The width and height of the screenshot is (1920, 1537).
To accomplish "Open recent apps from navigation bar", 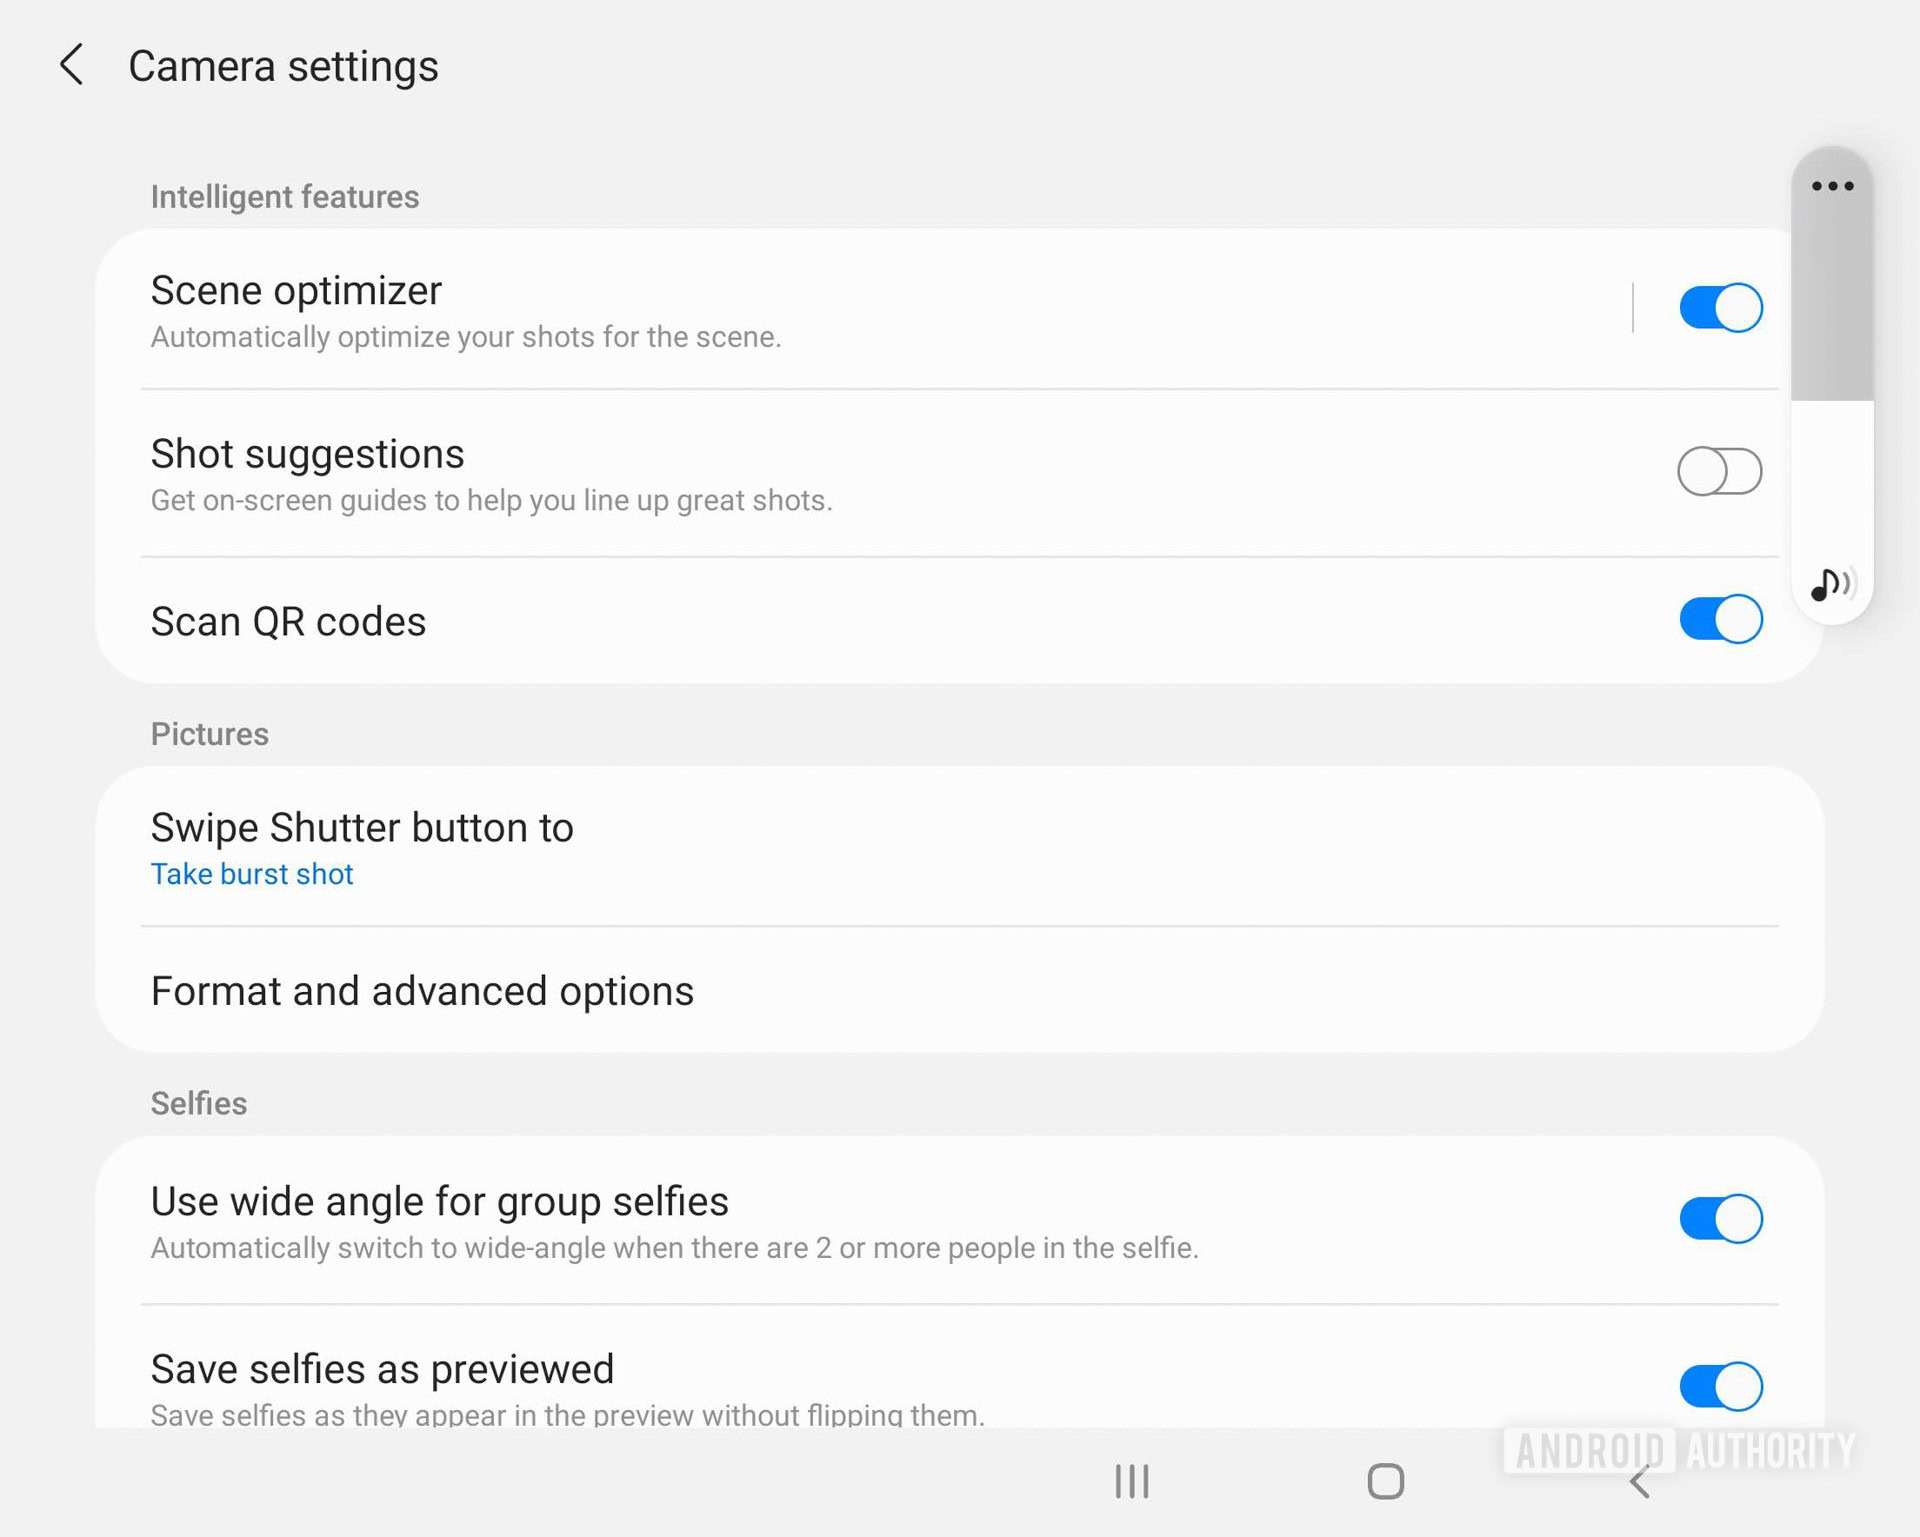I will tap(1132, 1481).
